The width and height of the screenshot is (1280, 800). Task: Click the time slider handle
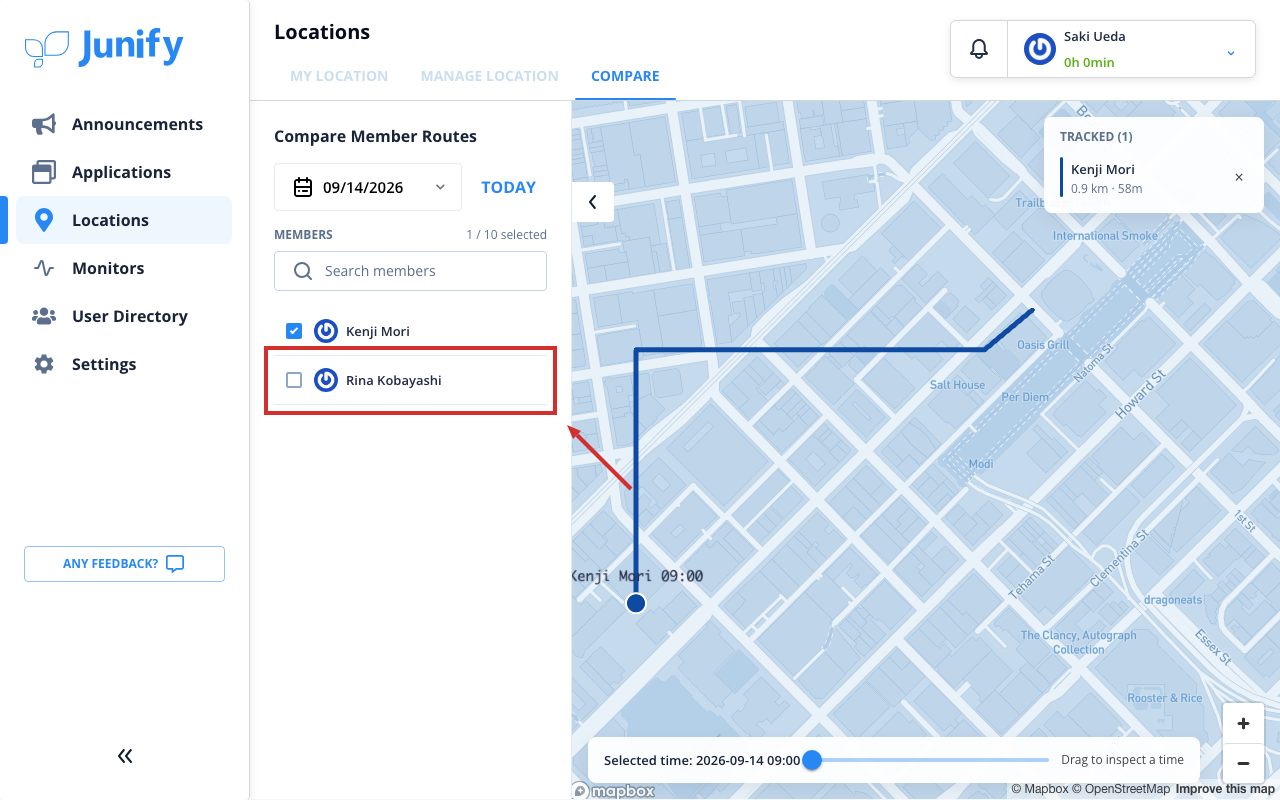pos(812,760)
